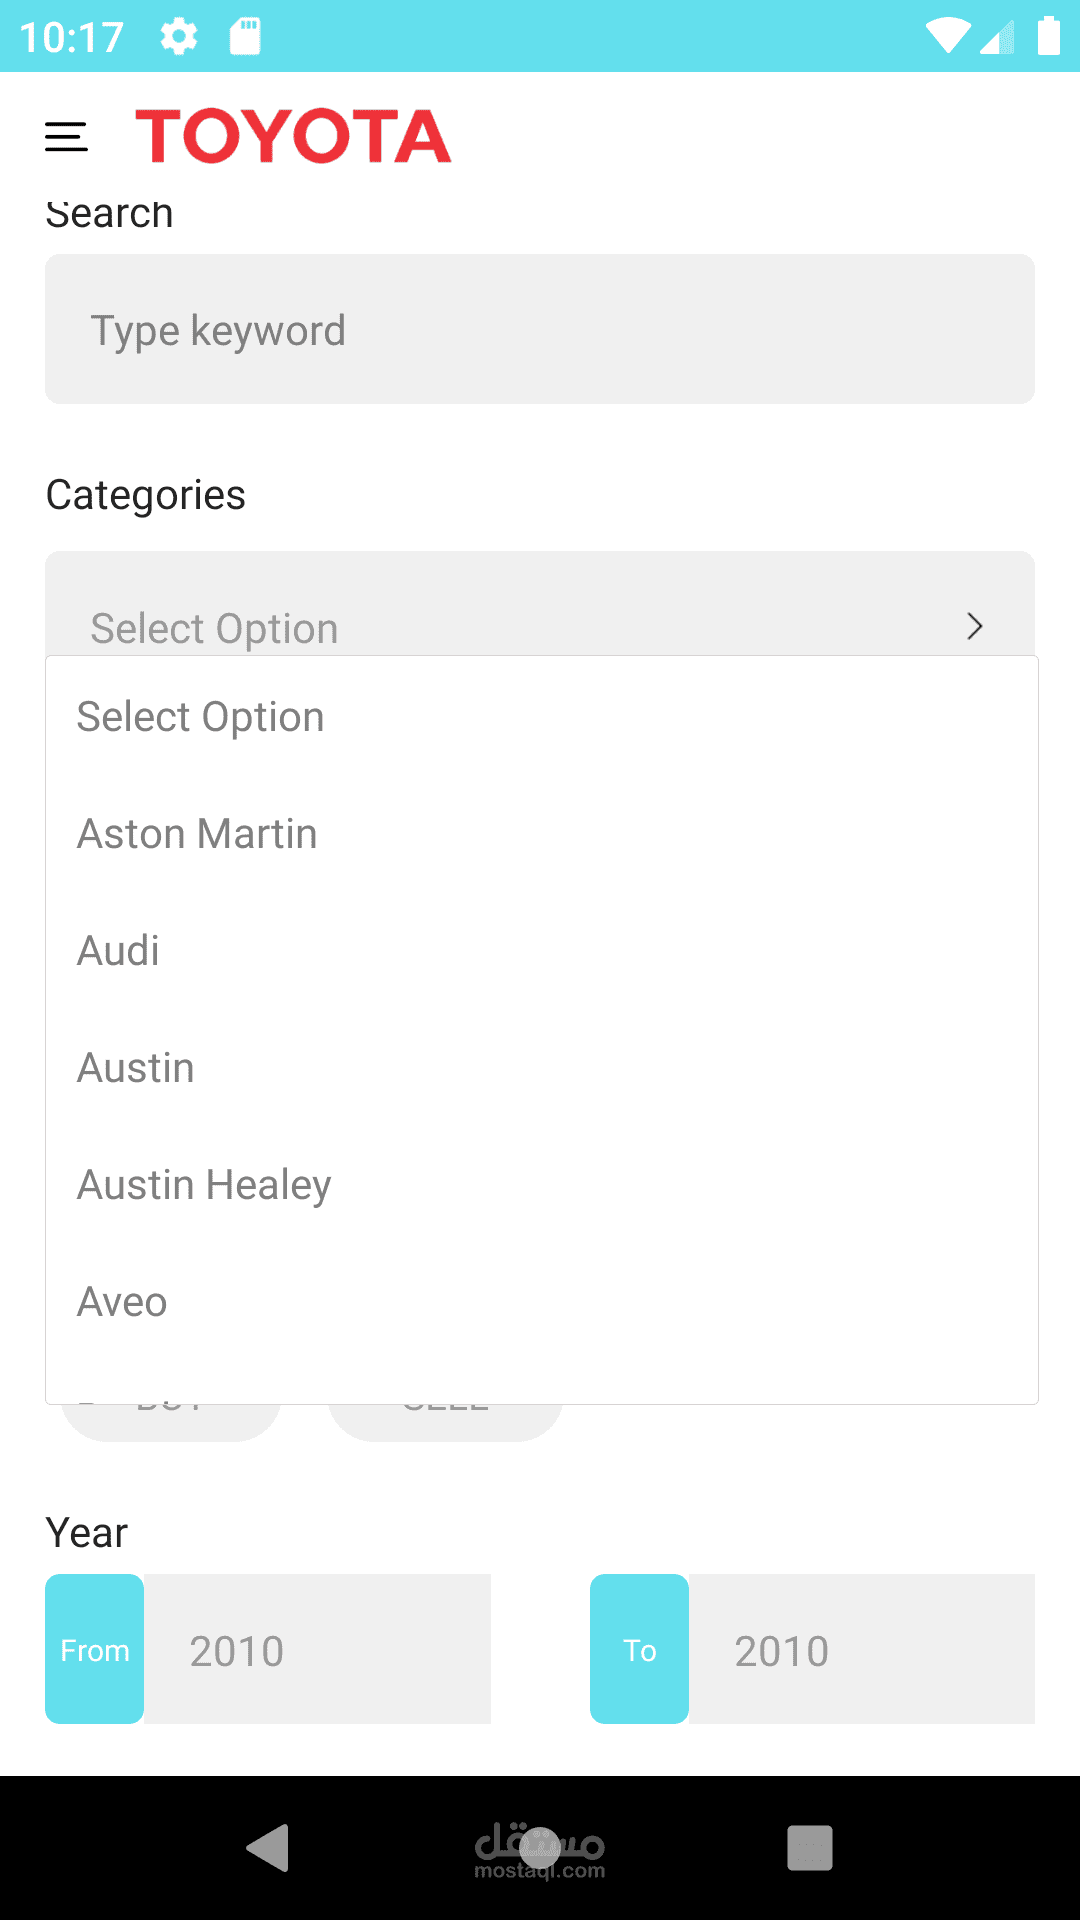This screenshot has height=1920, width=1080.
Task: Tap the battery status icon
Action: 1048,36
